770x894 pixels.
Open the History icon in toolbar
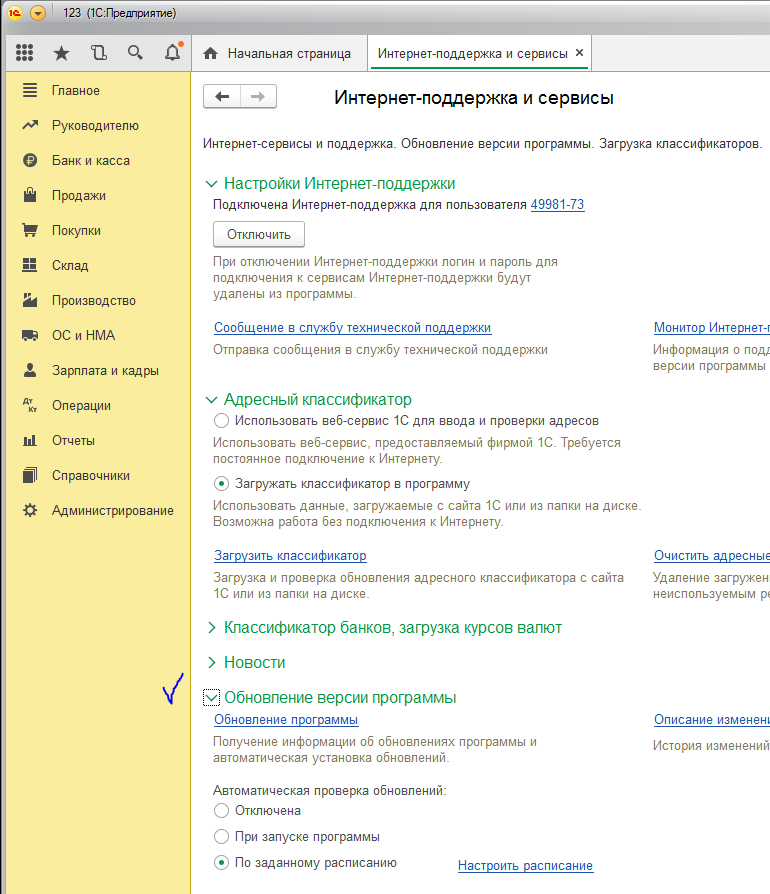point(99,53)
